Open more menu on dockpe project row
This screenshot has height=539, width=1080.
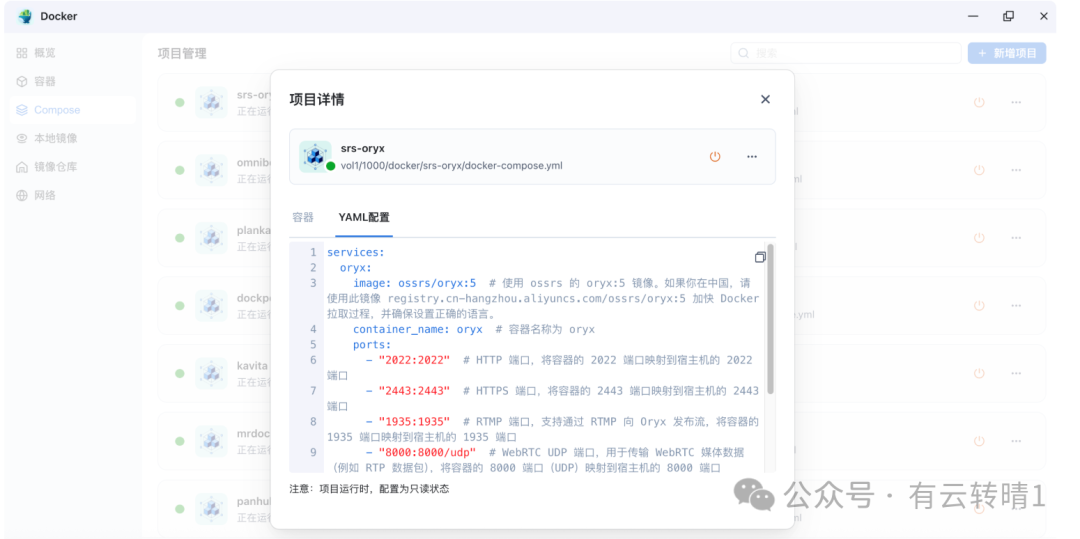tap(1016, 305)
